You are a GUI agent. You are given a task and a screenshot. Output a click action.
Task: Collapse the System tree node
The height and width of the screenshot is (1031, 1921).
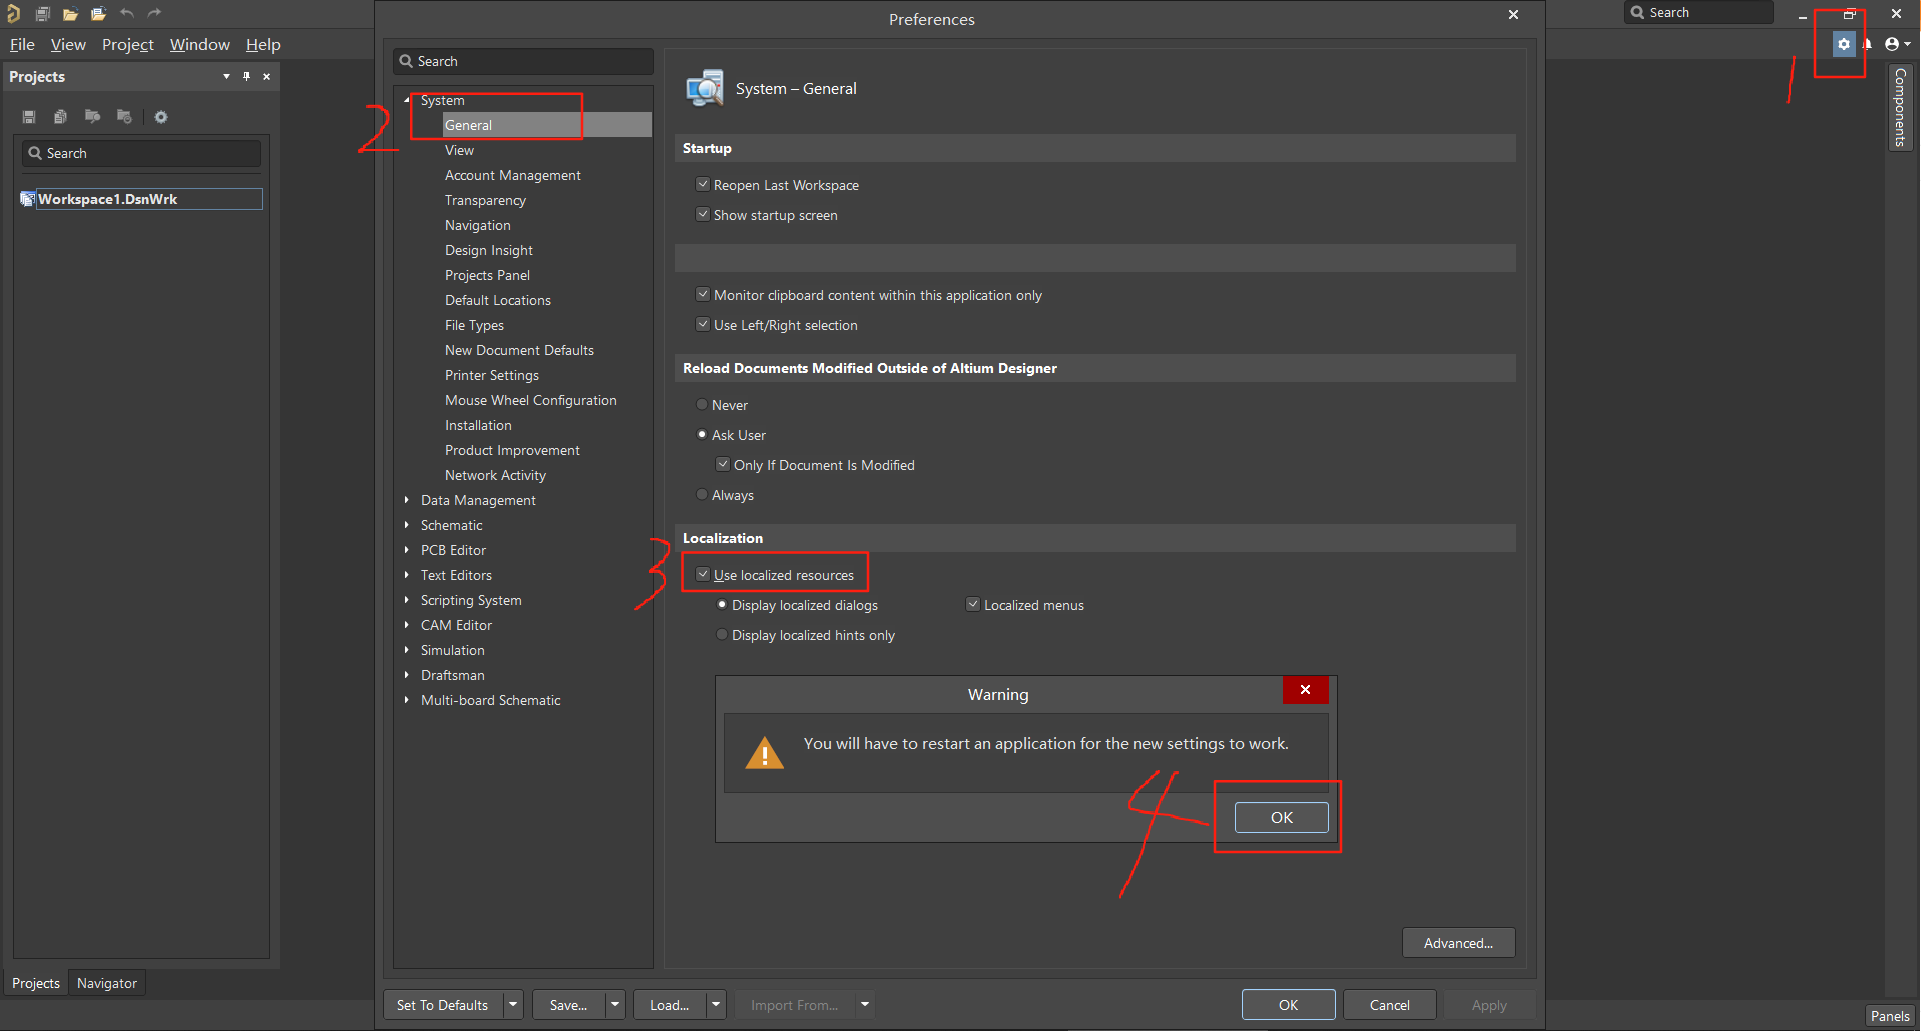407,100
